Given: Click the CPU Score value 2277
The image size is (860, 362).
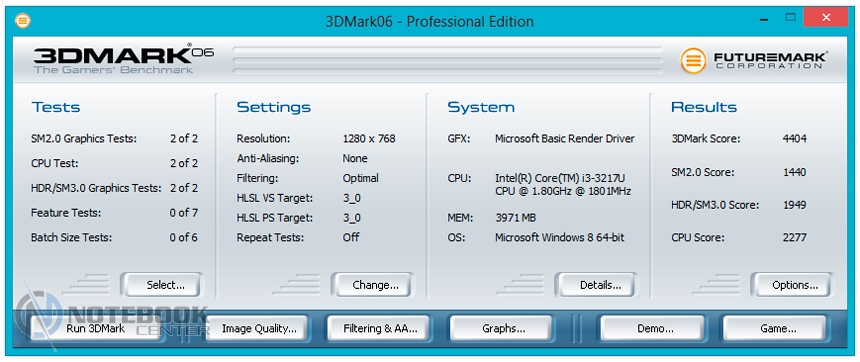Looking at the screenshot, I should click(x=794, y=237).
